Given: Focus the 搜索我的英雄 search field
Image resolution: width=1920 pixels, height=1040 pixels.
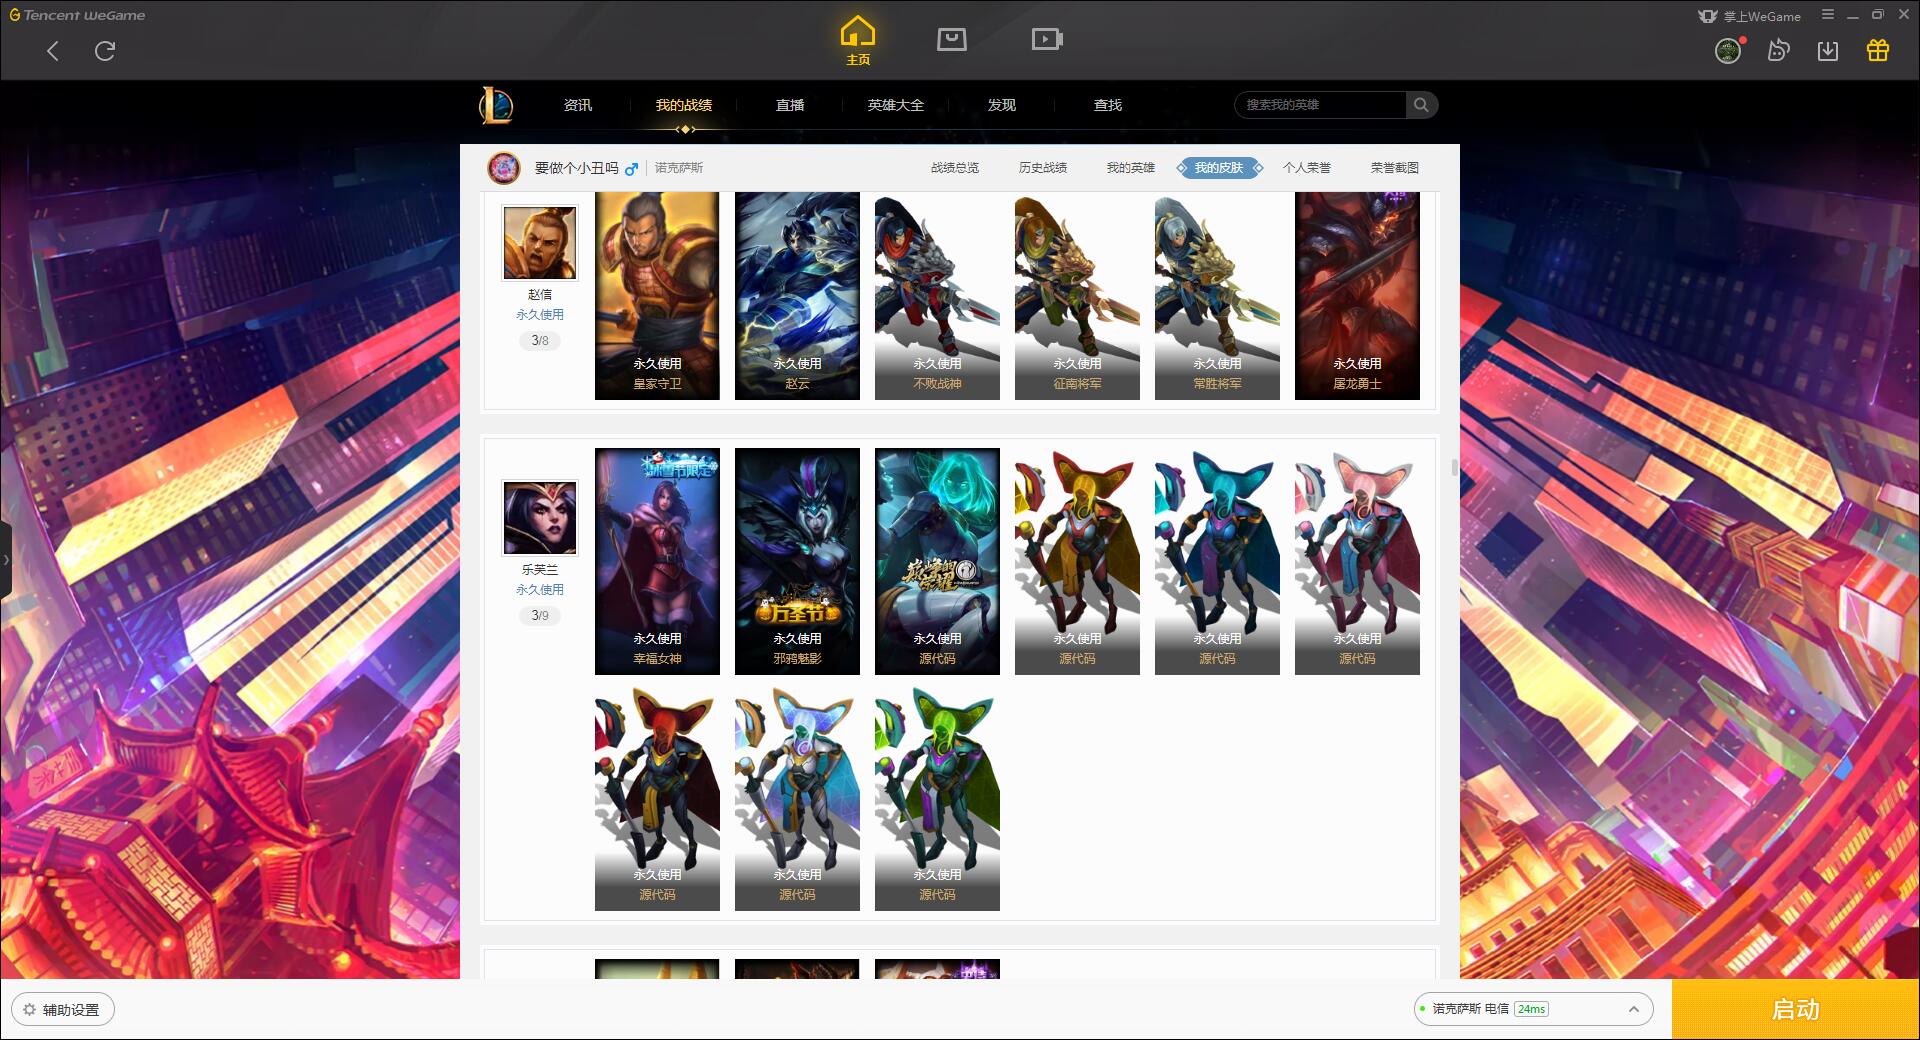Looking at the screenshot, I should tap(1321, 105).
